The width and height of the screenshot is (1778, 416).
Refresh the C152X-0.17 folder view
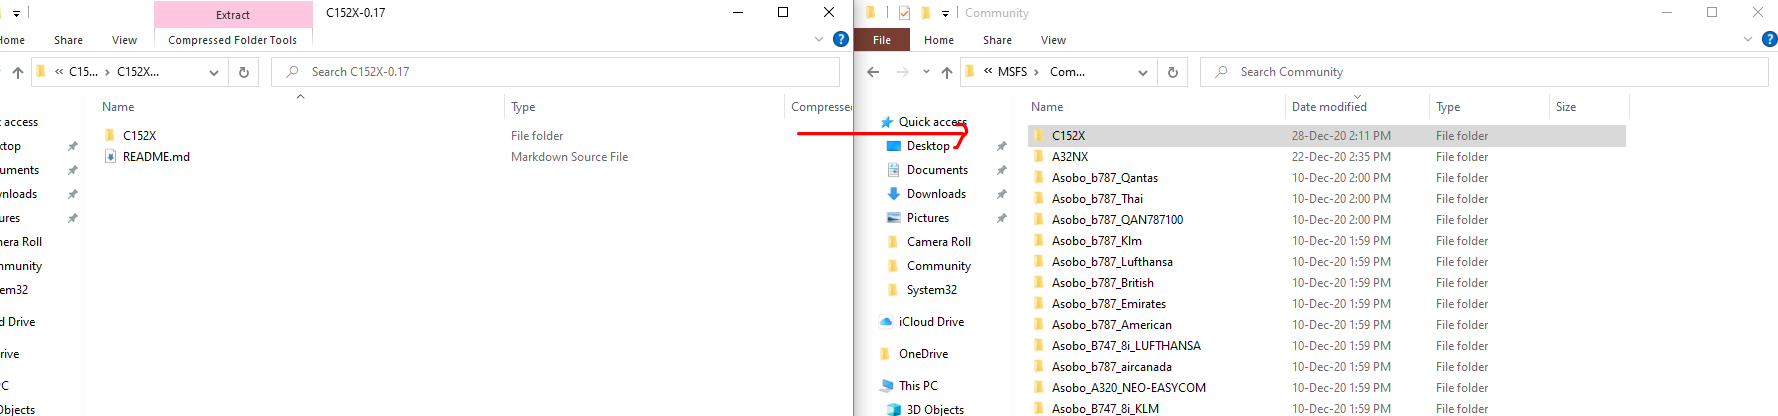coord(243,72)
